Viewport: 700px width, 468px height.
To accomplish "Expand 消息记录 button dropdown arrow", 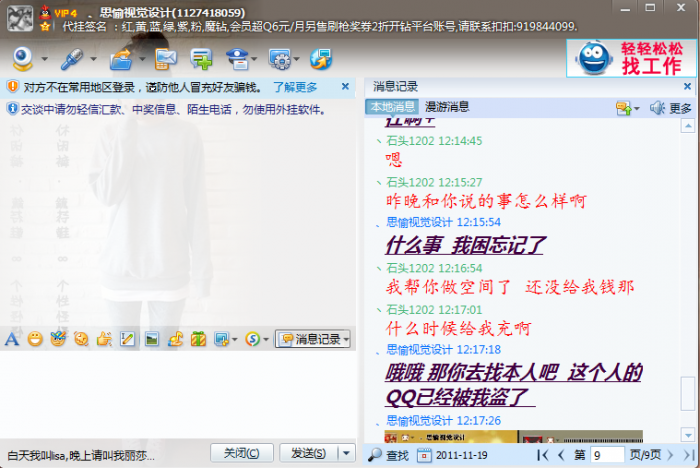I will click(346, 339).
